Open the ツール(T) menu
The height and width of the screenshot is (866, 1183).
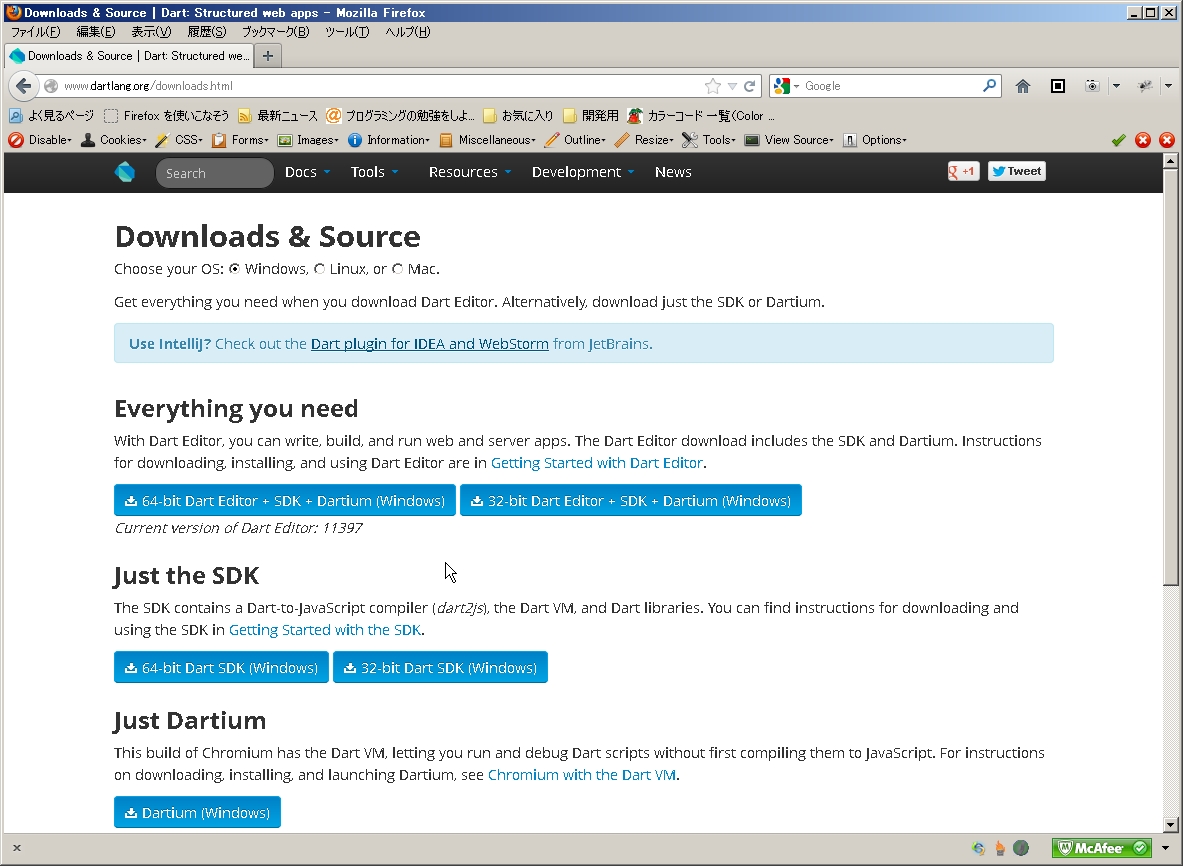click(347, 32)
